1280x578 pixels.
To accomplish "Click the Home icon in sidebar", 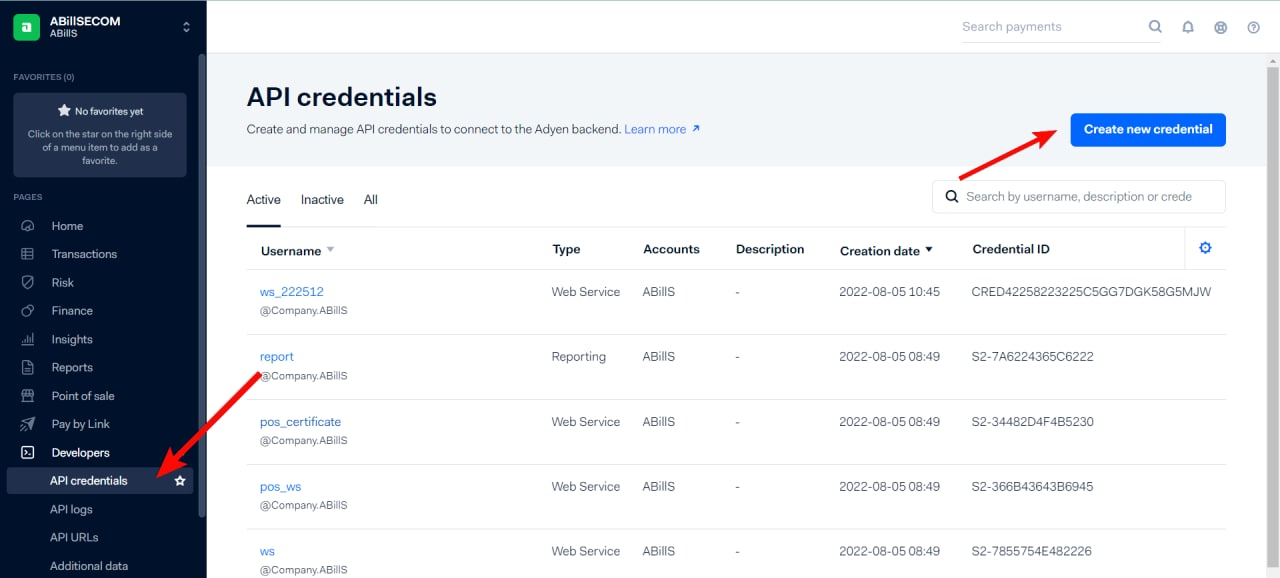I will click(x=28, y=226).
